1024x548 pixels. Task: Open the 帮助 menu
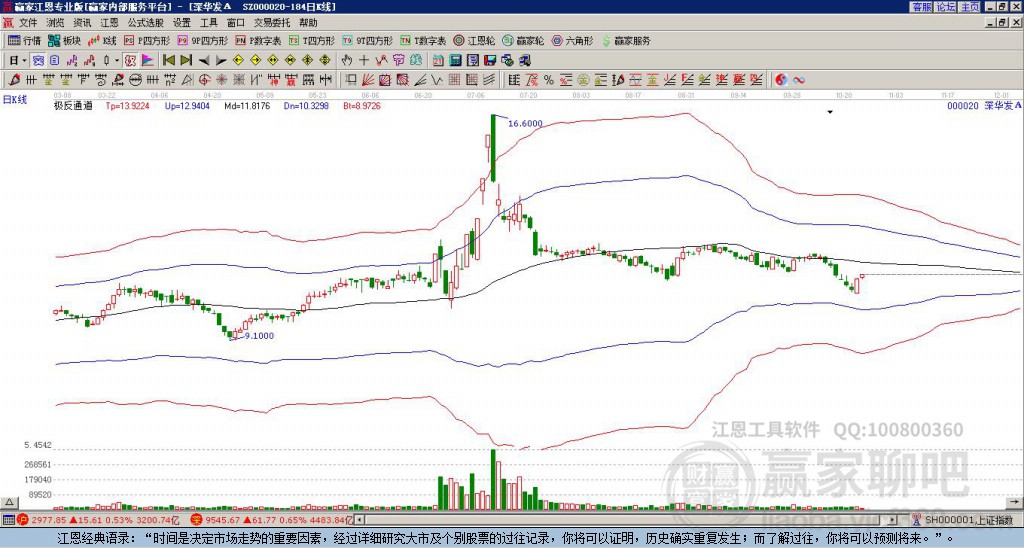(x=308, y=23)
